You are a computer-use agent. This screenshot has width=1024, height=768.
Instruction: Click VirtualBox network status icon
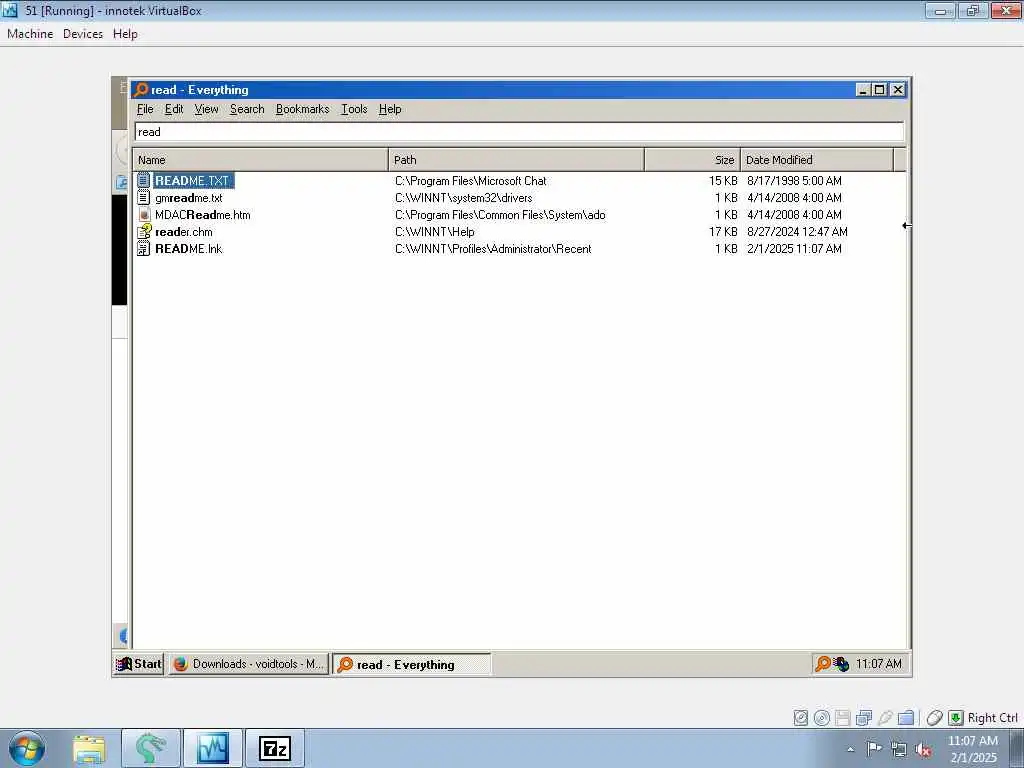point(863,718)
